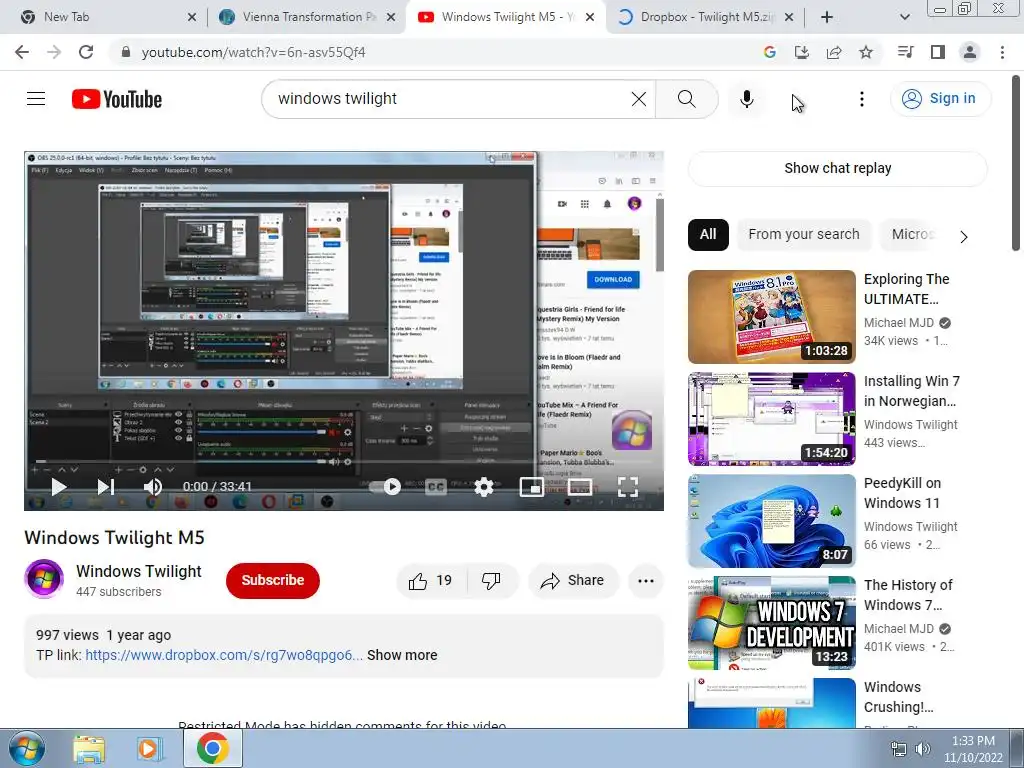Open the Chrome profile icon
1024x768 pixels.
970,52
